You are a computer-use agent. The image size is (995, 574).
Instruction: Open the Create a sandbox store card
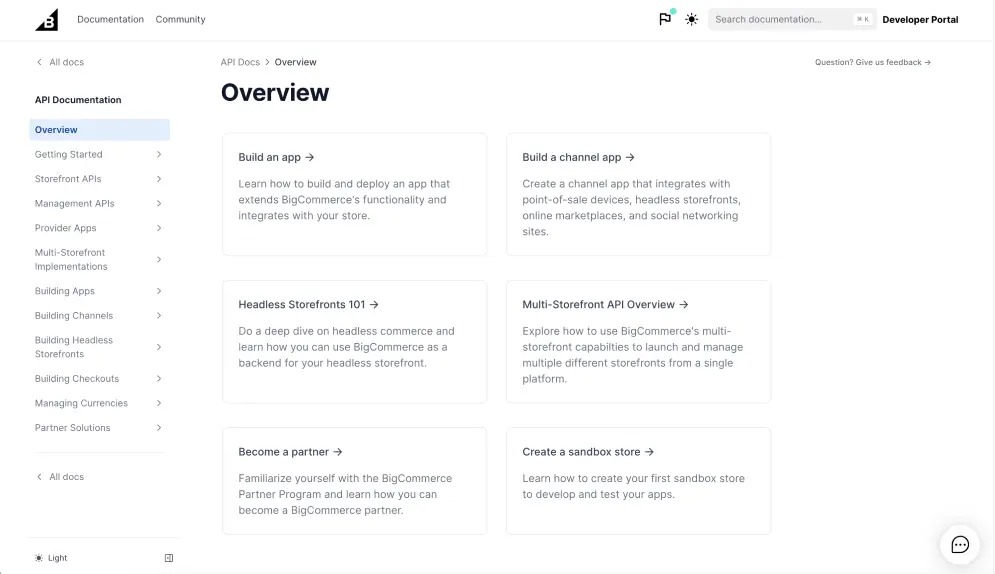pos(638,481)
